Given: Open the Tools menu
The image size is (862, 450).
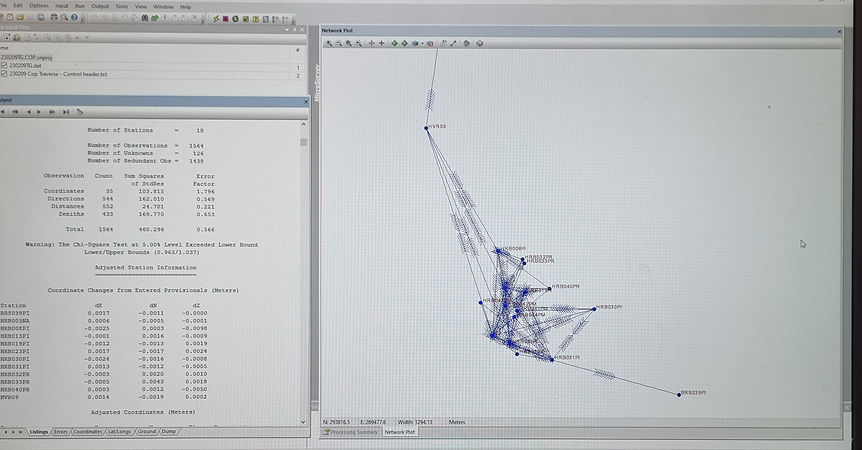Looking at the screenshot, I should (x=121, y=7).
